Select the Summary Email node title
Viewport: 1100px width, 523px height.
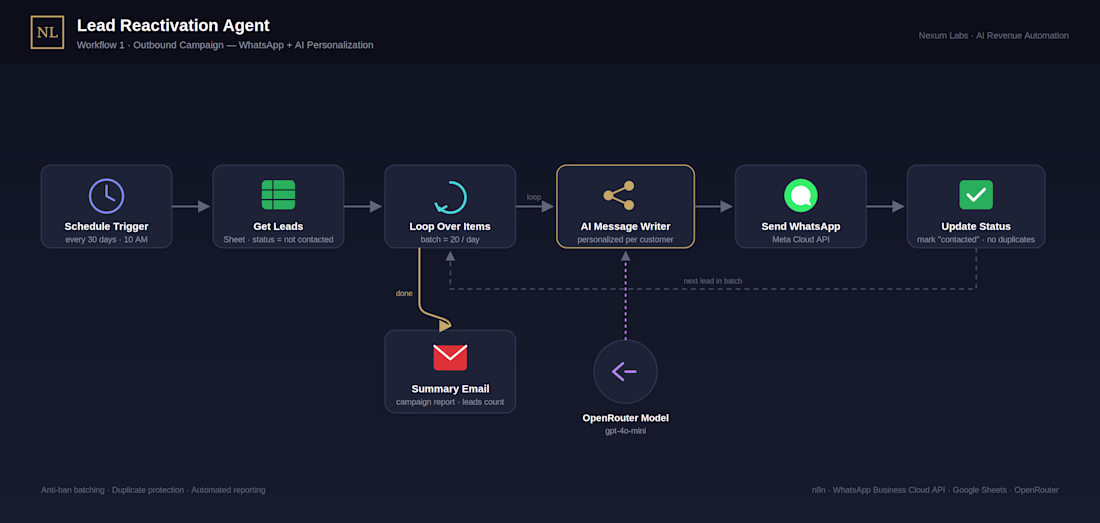click(x=450, y=388)
